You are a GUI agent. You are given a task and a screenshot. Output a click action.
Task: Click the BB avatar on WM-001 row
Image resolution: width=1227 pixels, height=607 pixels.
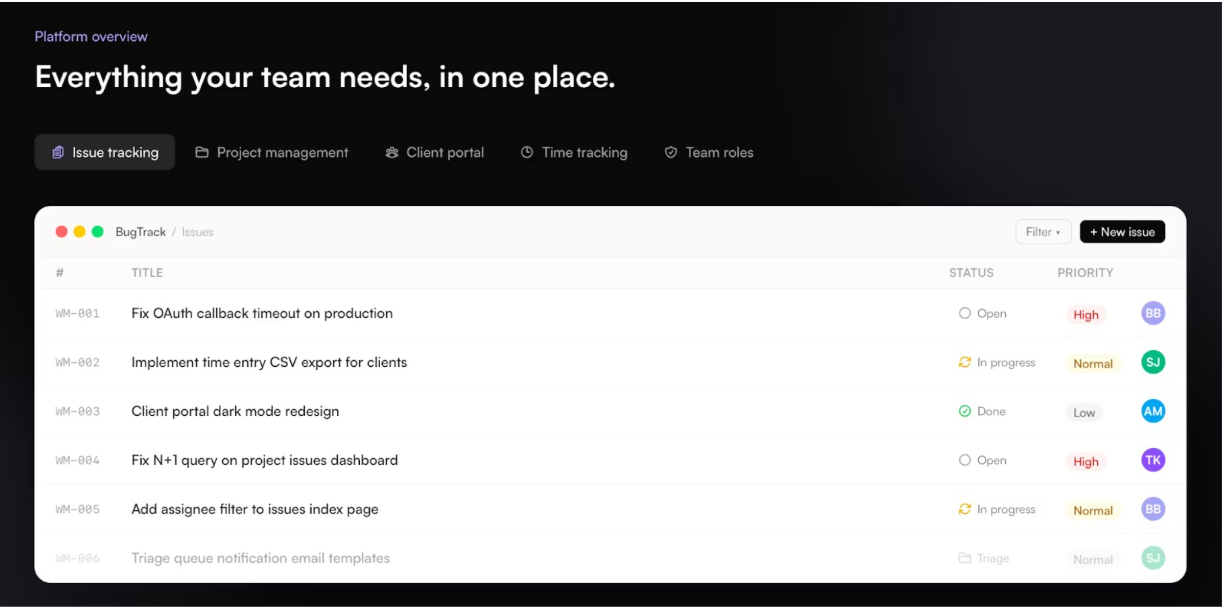click(1153, 313)
